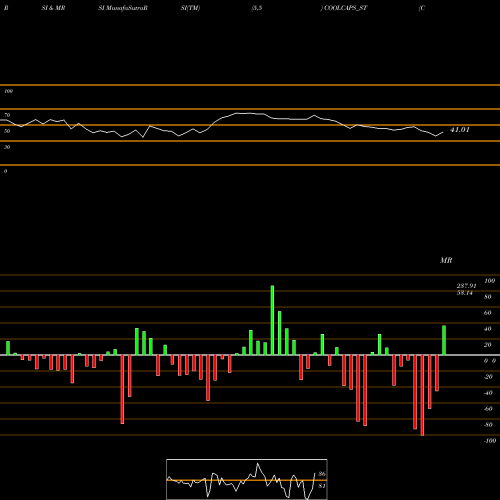500x500 pixels.
Task: Click the RSI axis label 100
Action: click(x=8, y=91)
